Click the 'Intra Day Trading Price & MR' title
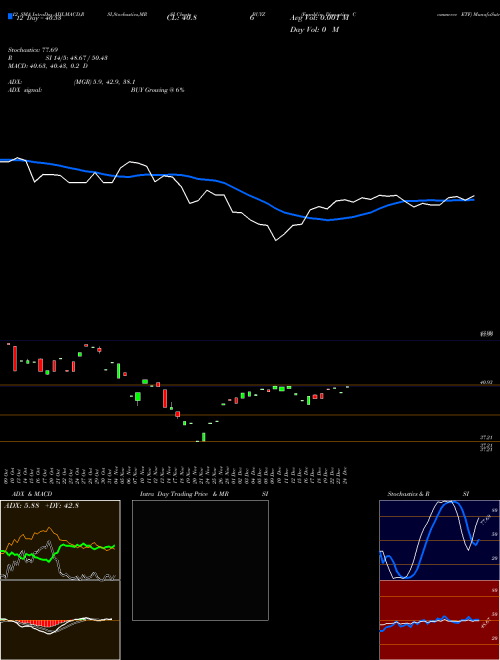Screen dimensions: 500x660 pos(184,494)
